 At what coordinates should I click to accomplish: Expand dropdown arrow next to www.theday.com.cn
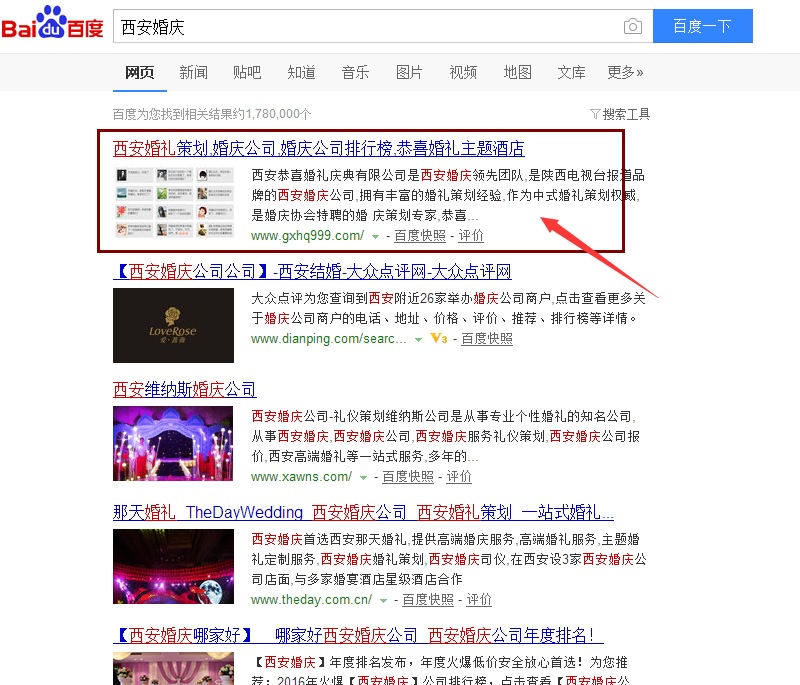[x=385, y=601]
